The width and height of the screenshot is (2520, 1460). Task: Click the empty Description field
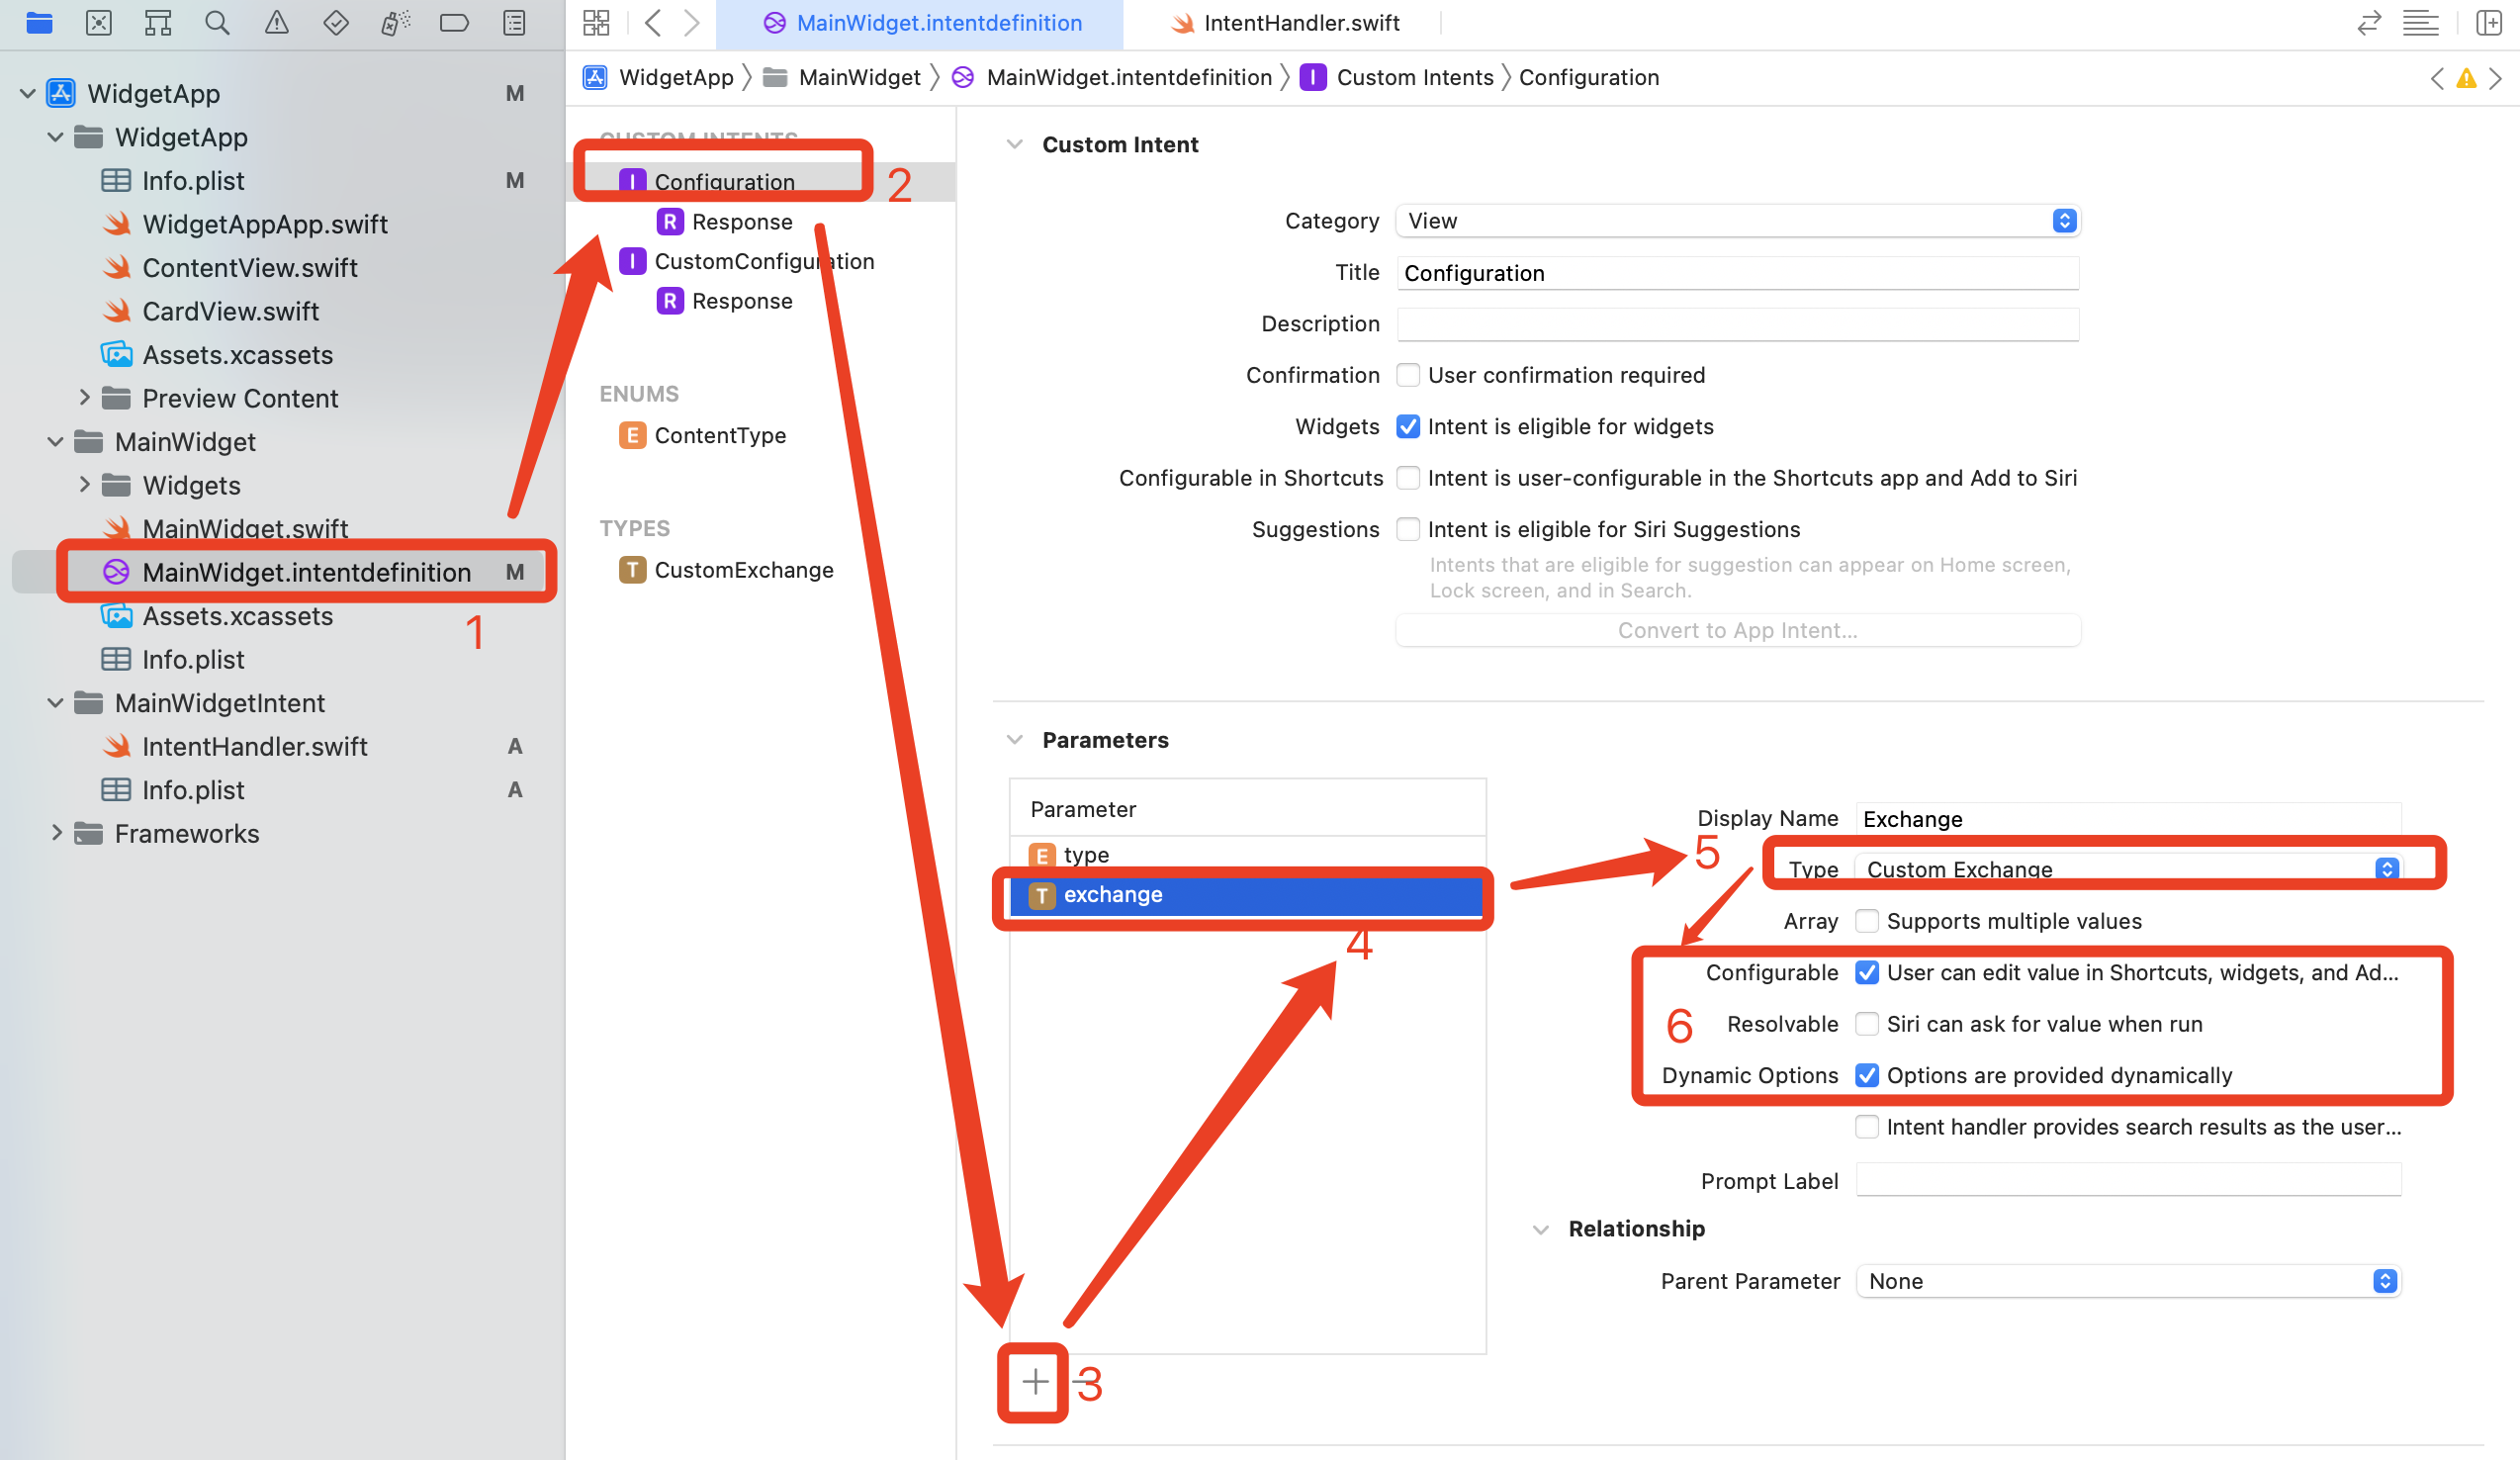pos(1738,324)
